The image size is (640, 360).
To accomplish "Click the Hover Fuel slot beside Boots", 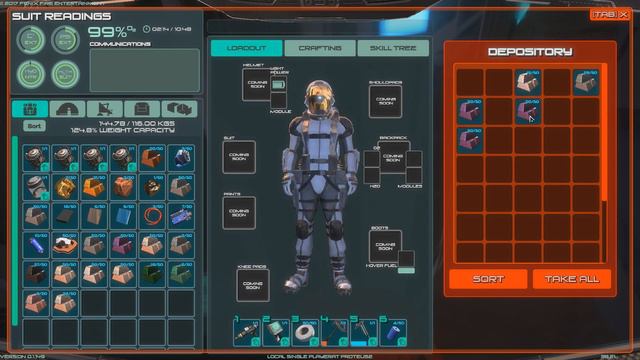I will [x=406, y=258].
